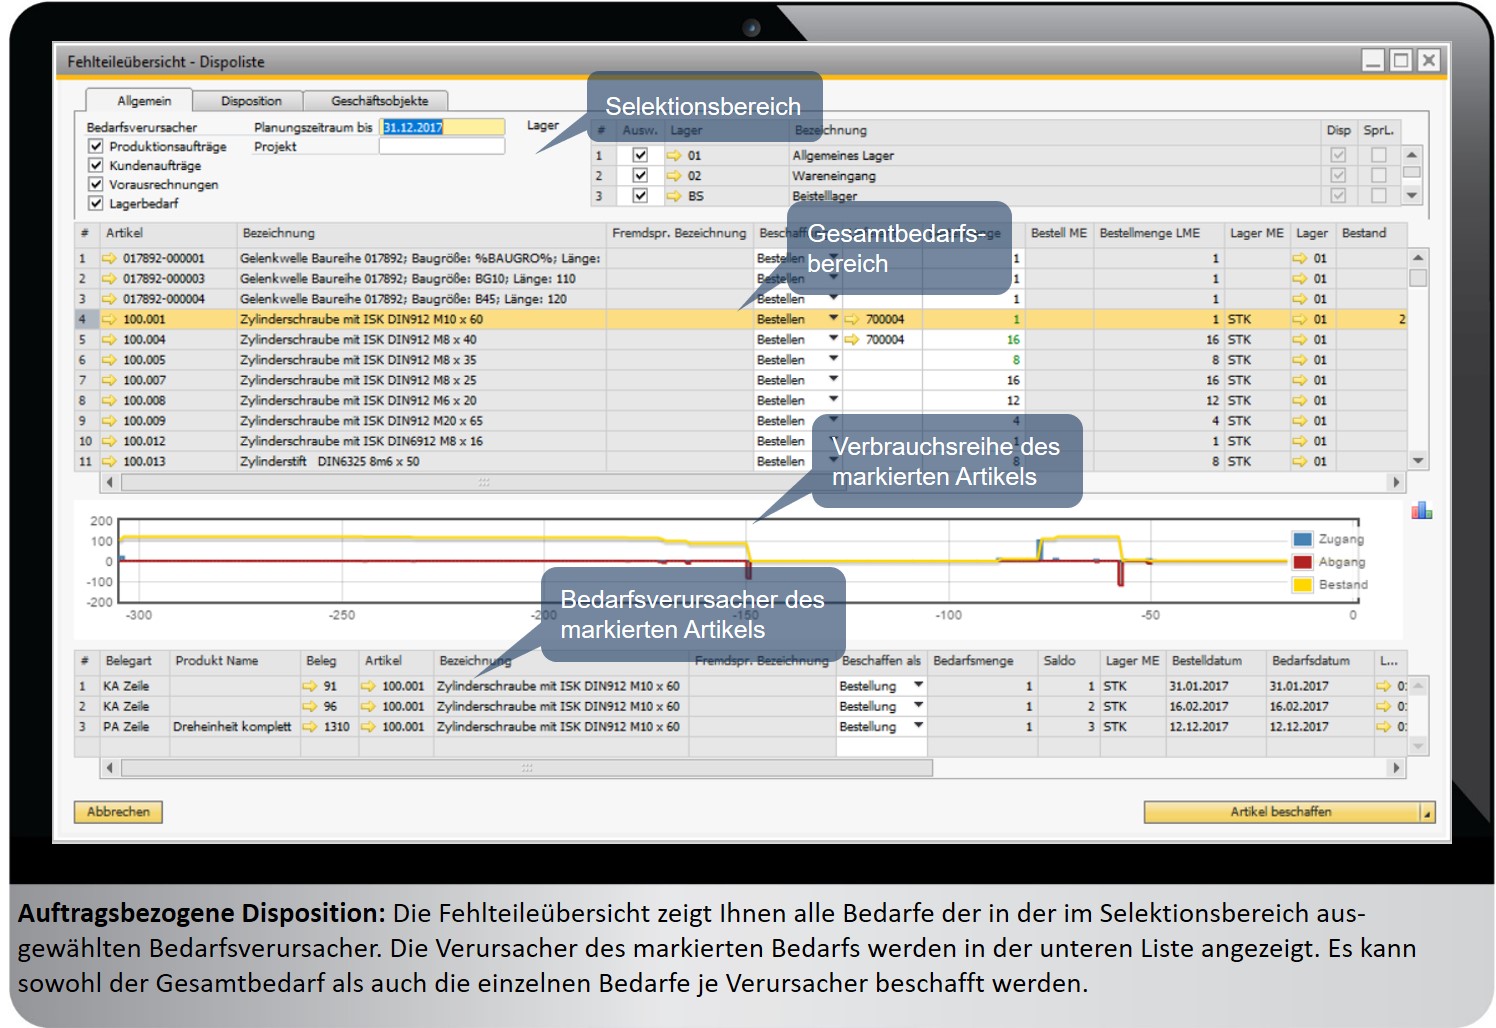This screenshot has width=1496, height=1028.
Task: Open link arrow for article 100.013
Action: pos(110,461)
